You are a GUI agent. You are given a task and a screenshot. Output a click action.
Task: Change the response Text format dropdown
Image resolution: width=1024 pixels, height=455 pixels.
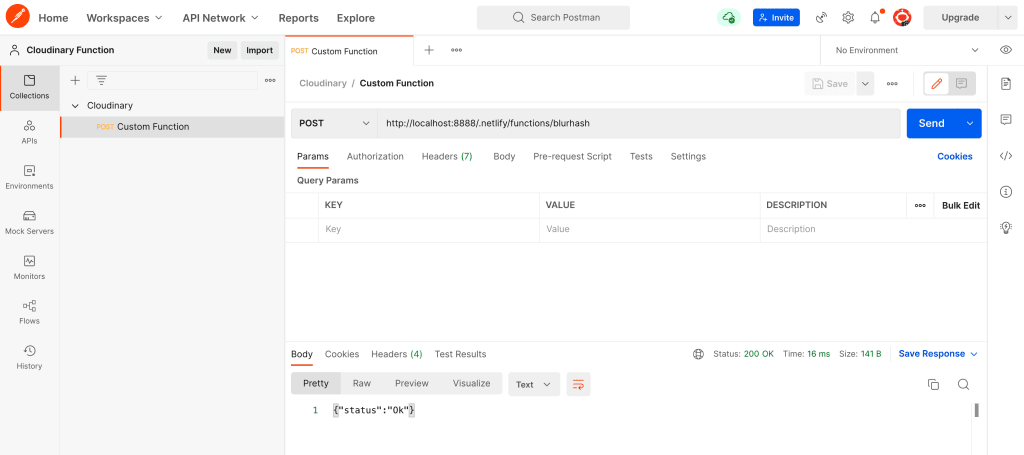[534, 384]
